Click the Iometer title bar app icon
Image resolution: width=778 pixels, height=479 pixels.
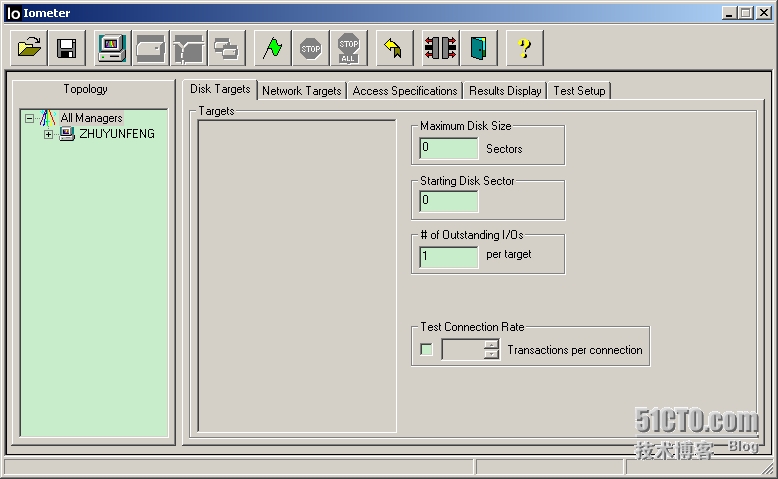13,13
